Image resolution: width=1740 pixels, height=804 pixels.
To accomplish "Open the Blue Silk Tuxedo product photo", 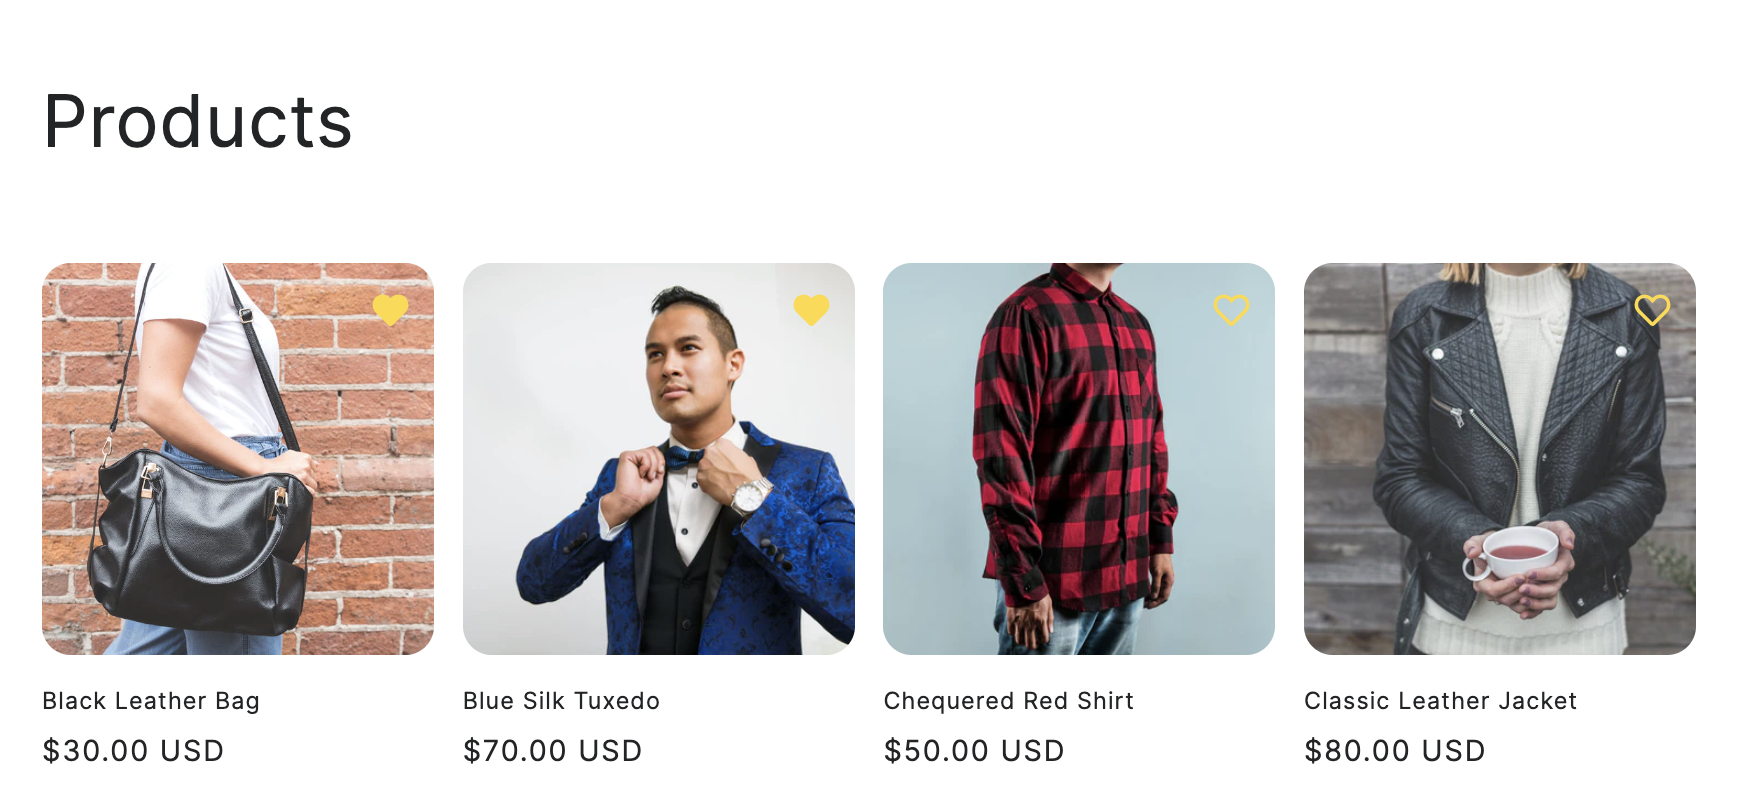I will 658,459.
